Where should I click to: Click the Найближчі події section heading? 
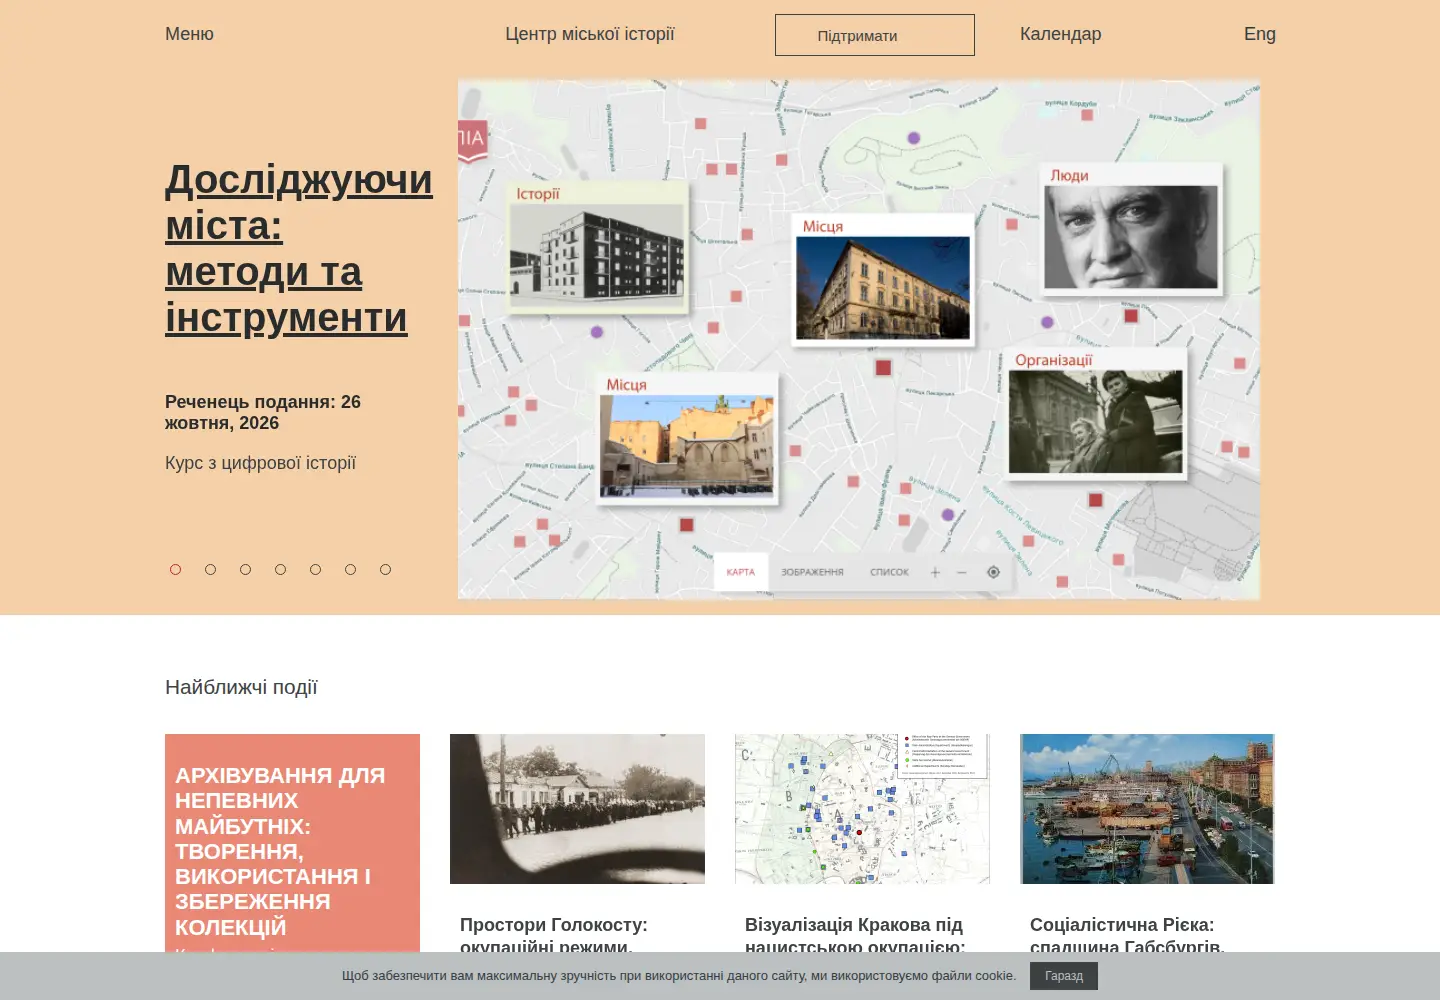click(x=241, y=687)
